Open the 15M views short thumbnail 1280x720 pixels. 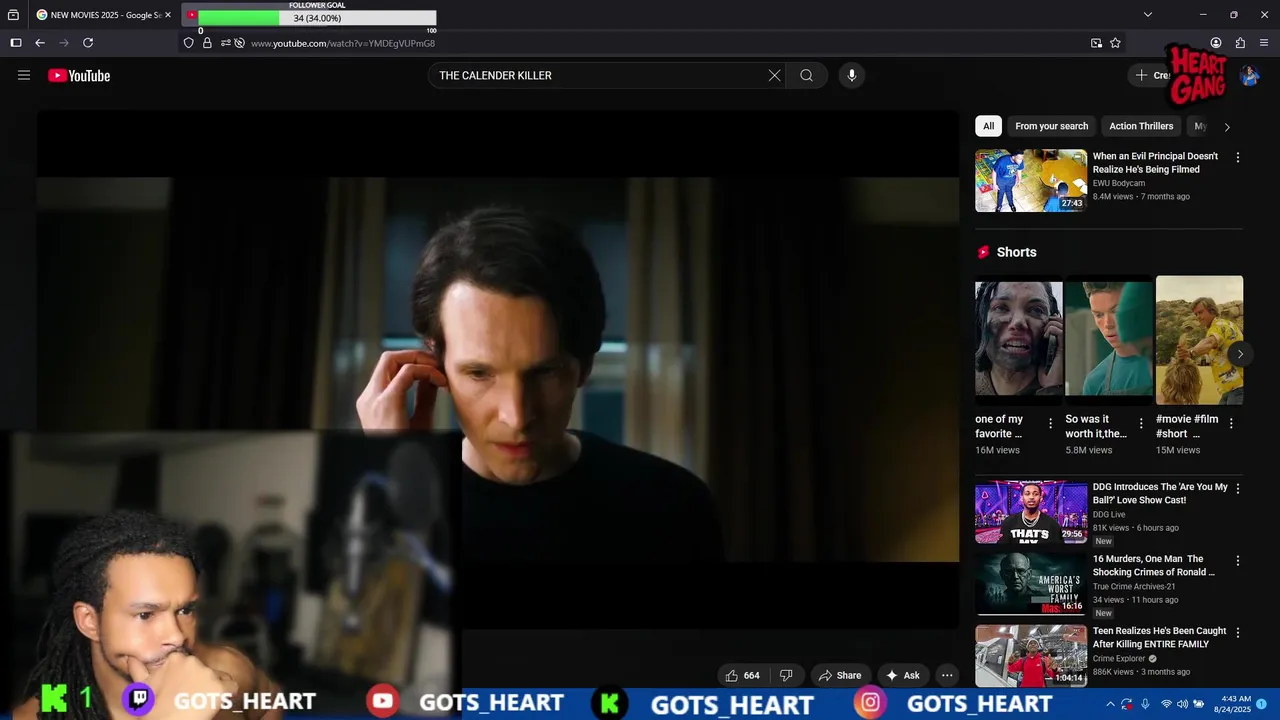click(x=1200, y=341)
